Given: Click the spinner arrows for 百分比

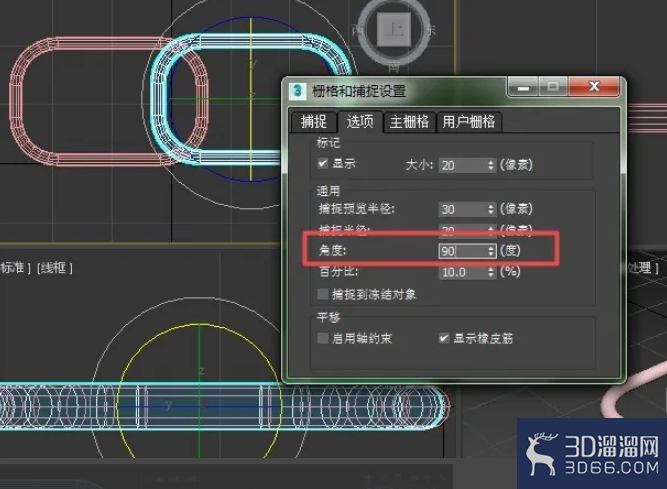Looking at the screenshot, I should (491, 272).
